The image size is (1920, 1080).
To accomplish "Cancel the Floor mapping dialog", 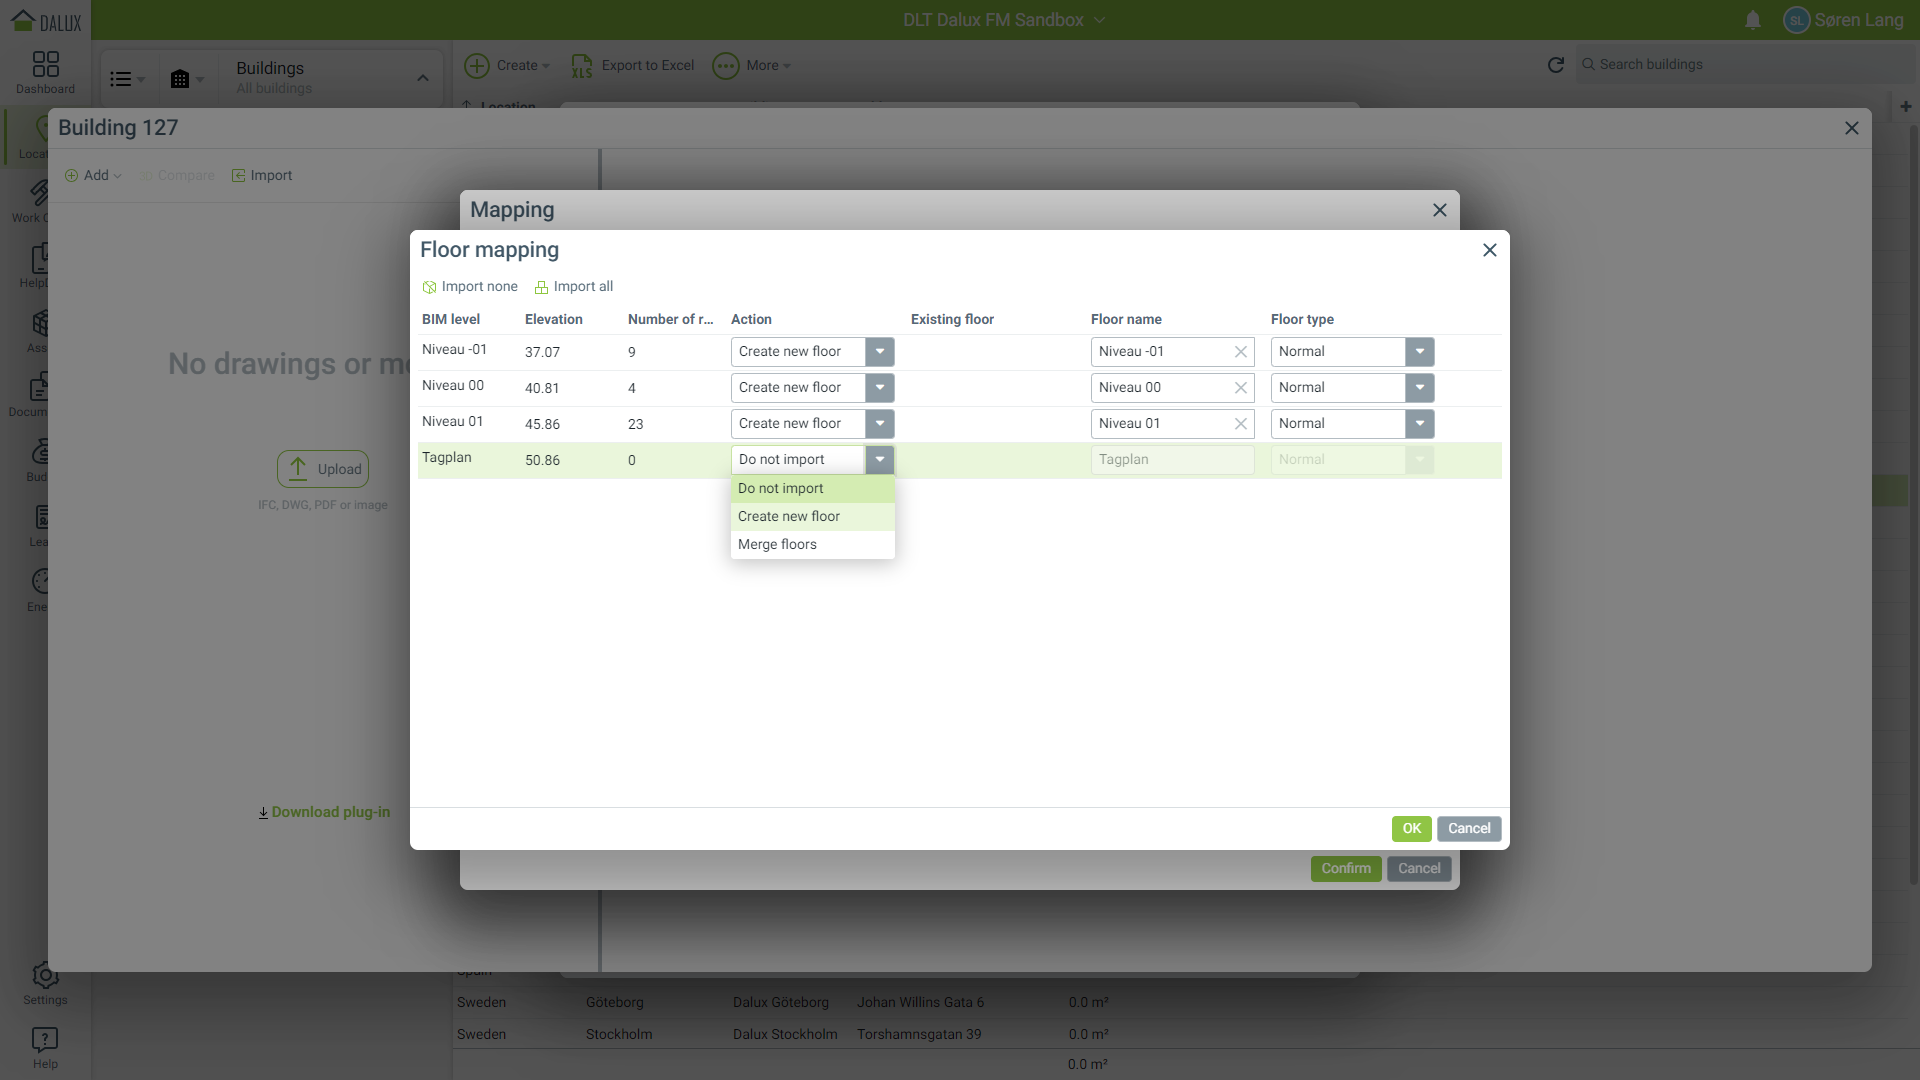I will pyautogui.click(x=1468, y=829).
